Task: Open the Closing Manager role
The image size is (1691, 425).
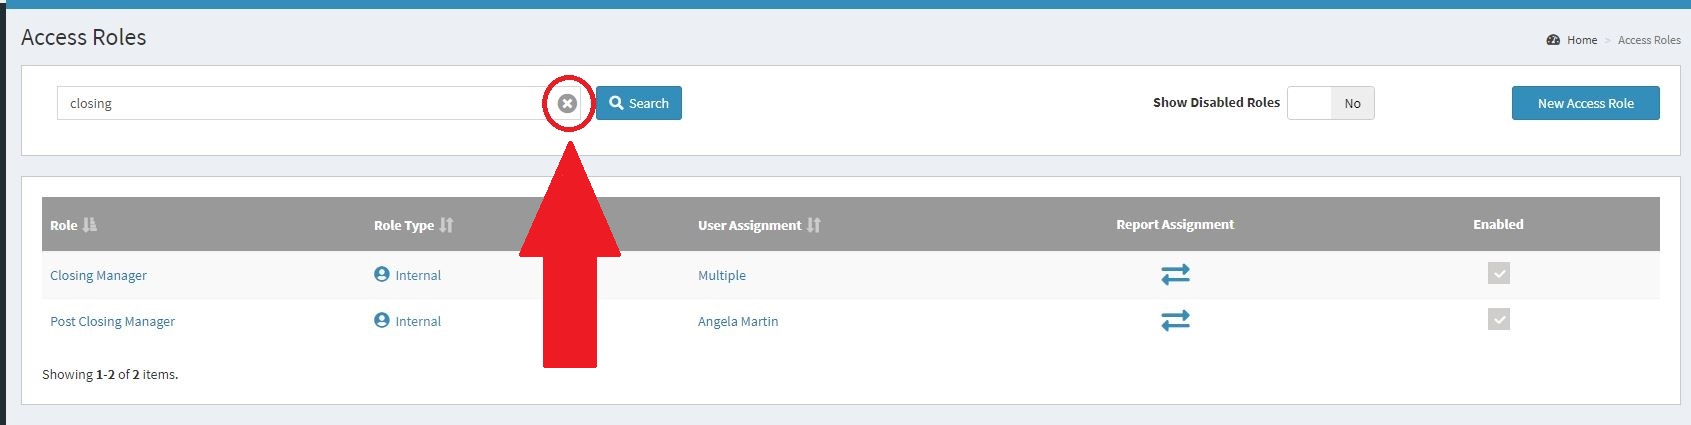Action: (x=98, y=275)
